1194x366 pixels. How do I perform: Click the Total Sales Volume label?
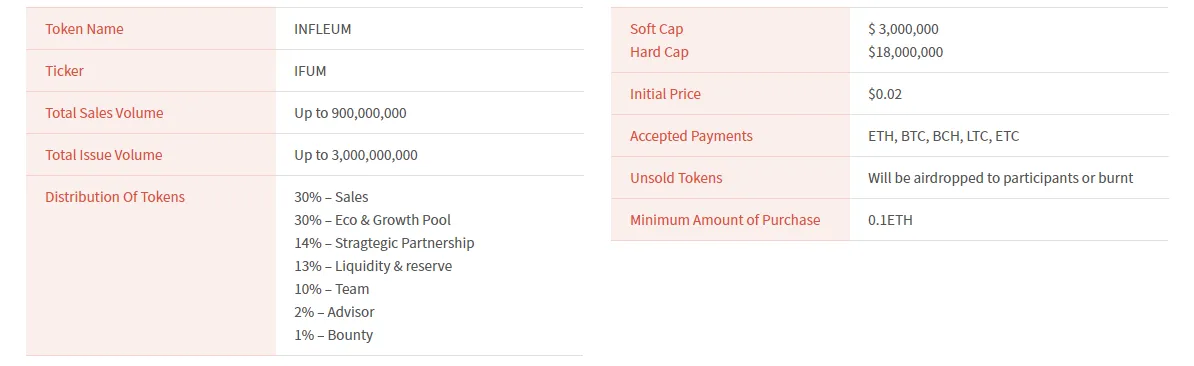(104, 113)
